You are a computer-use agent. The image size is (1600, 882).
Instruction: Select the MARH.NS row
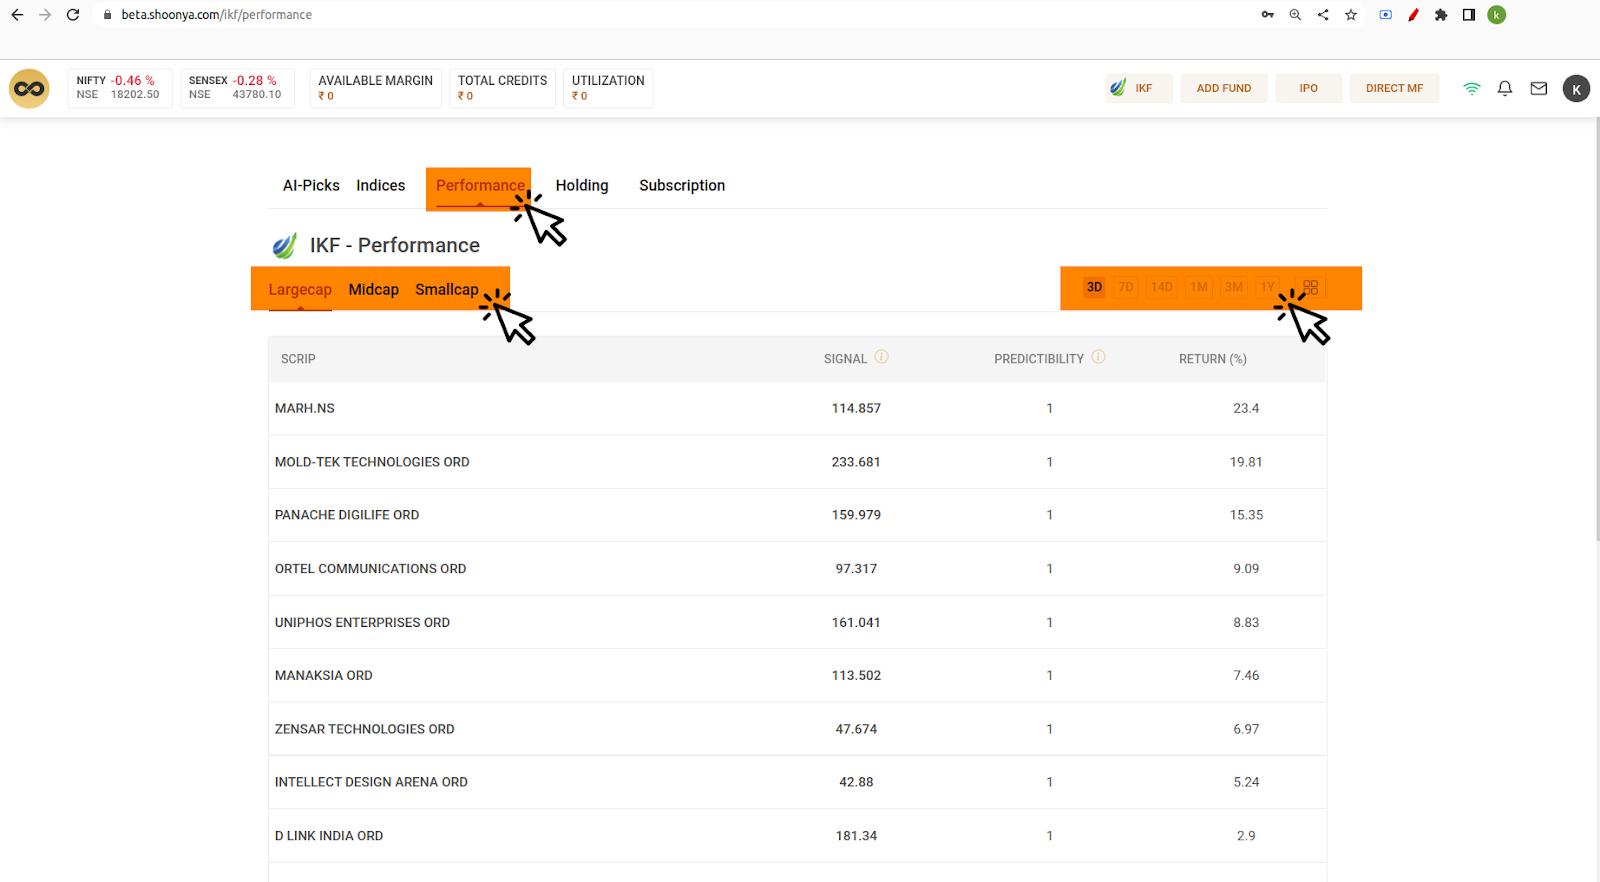[x=797, y=408]
